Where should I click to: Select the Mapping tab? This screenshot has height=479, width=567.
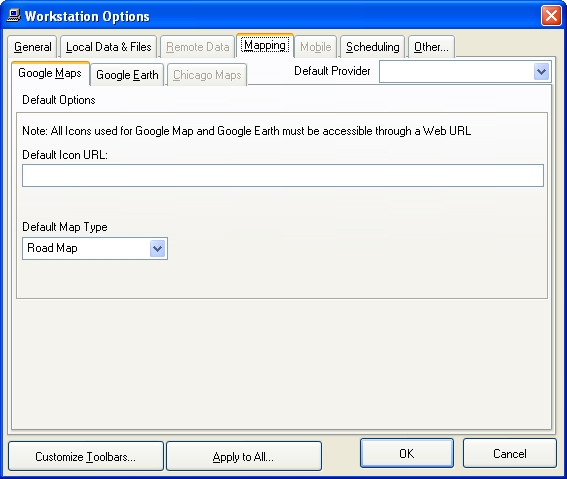(x=265, y=46)
